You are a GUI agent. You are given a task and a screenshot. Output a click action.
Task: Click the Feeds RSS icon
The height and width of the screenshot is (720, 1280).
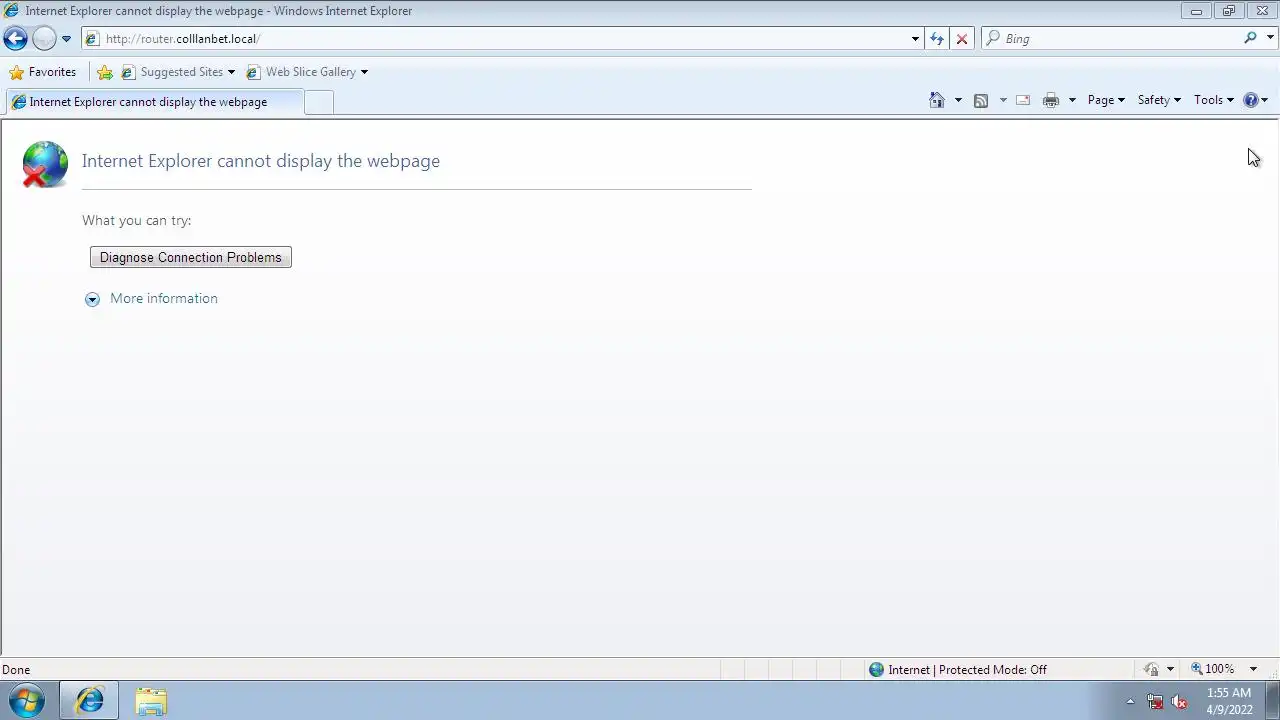coord(981,100)
